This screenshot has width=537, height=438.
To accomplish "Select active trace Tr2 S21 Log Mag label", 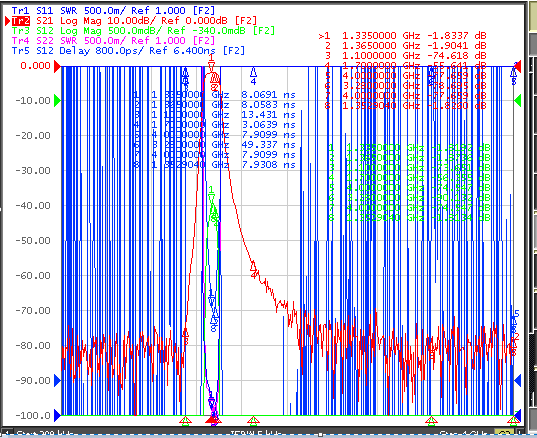I will tap(134, 21).
